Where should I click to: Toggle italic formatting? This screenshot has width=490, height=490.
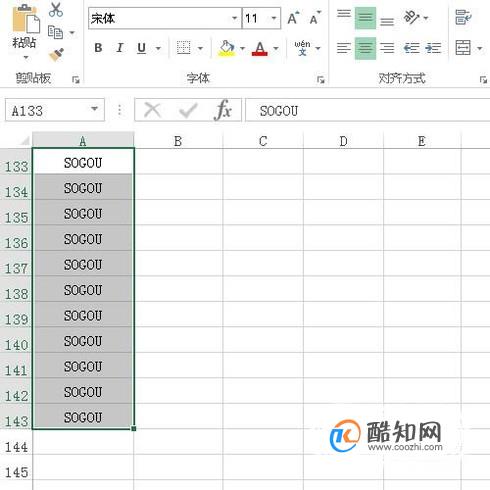120,48
